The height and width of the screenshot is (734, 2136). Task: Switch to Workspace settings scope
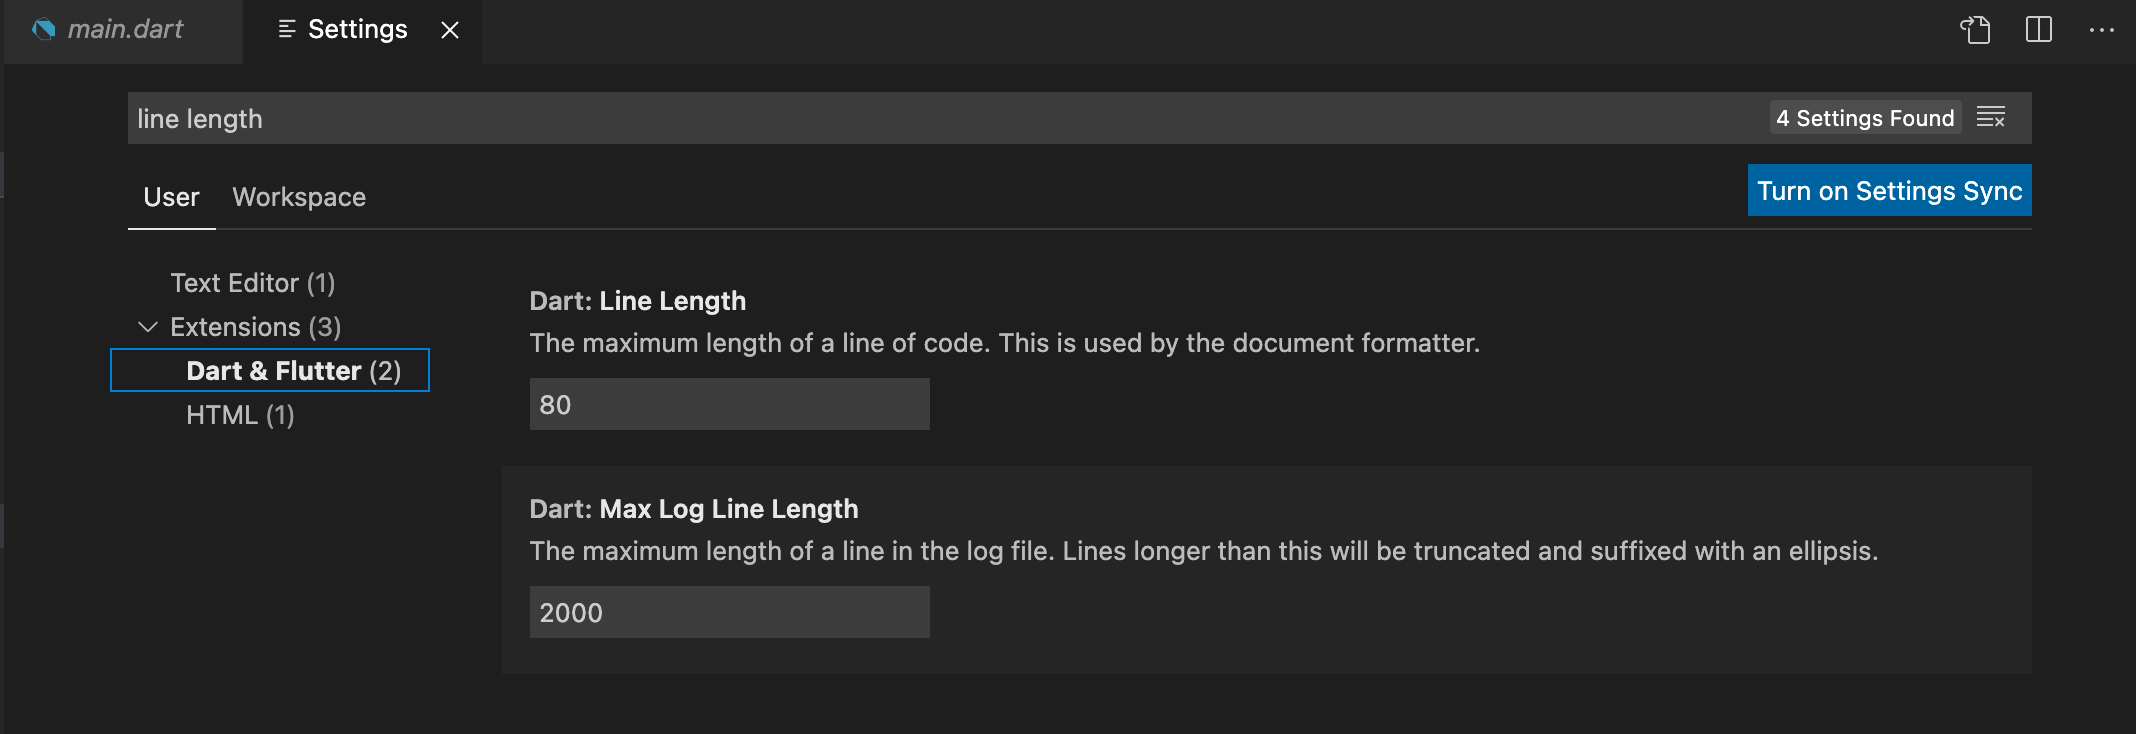pos(299,197)
